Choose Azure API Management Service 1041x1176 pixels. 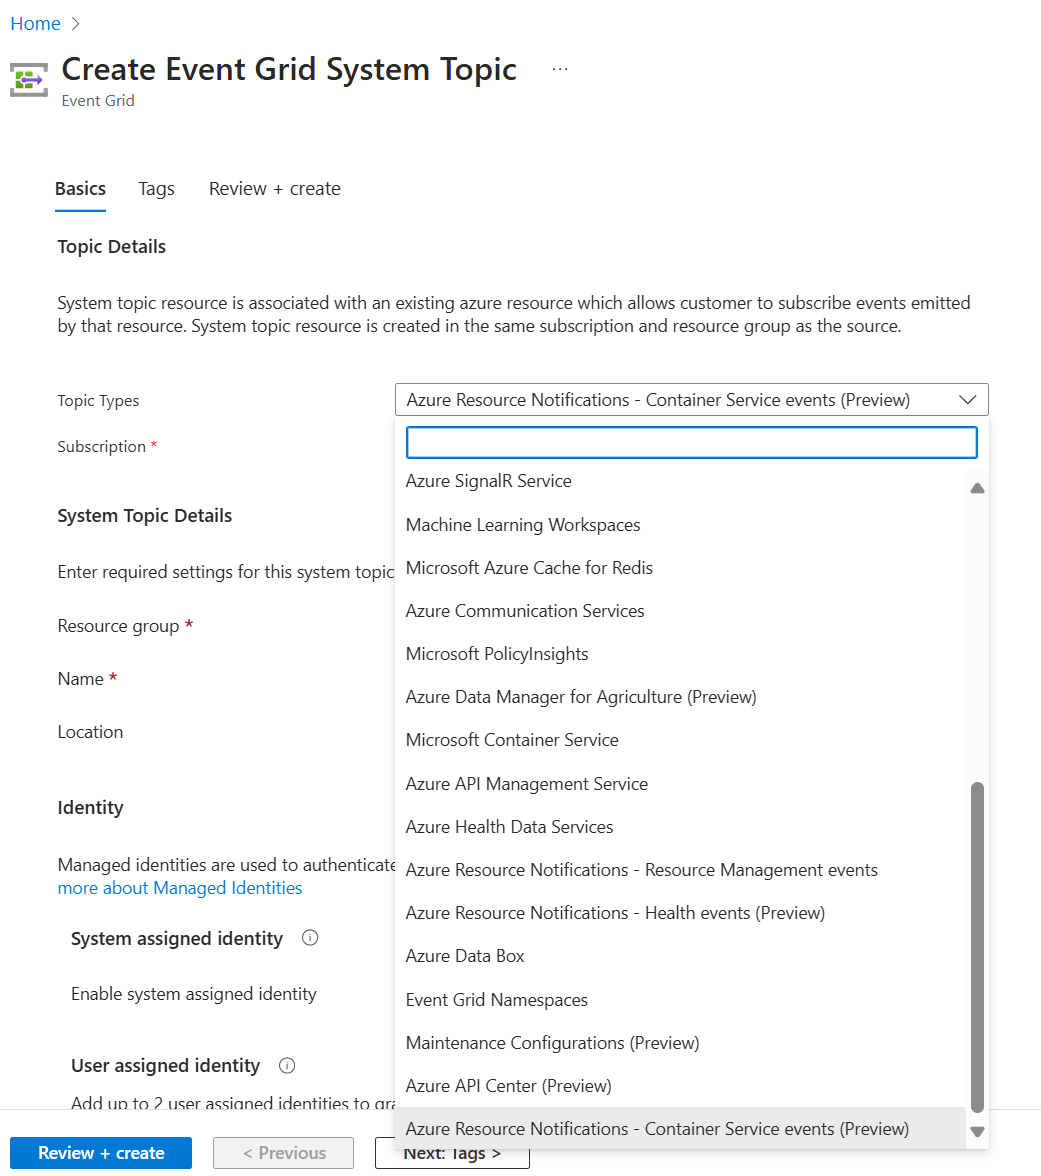tap(681, 784)
